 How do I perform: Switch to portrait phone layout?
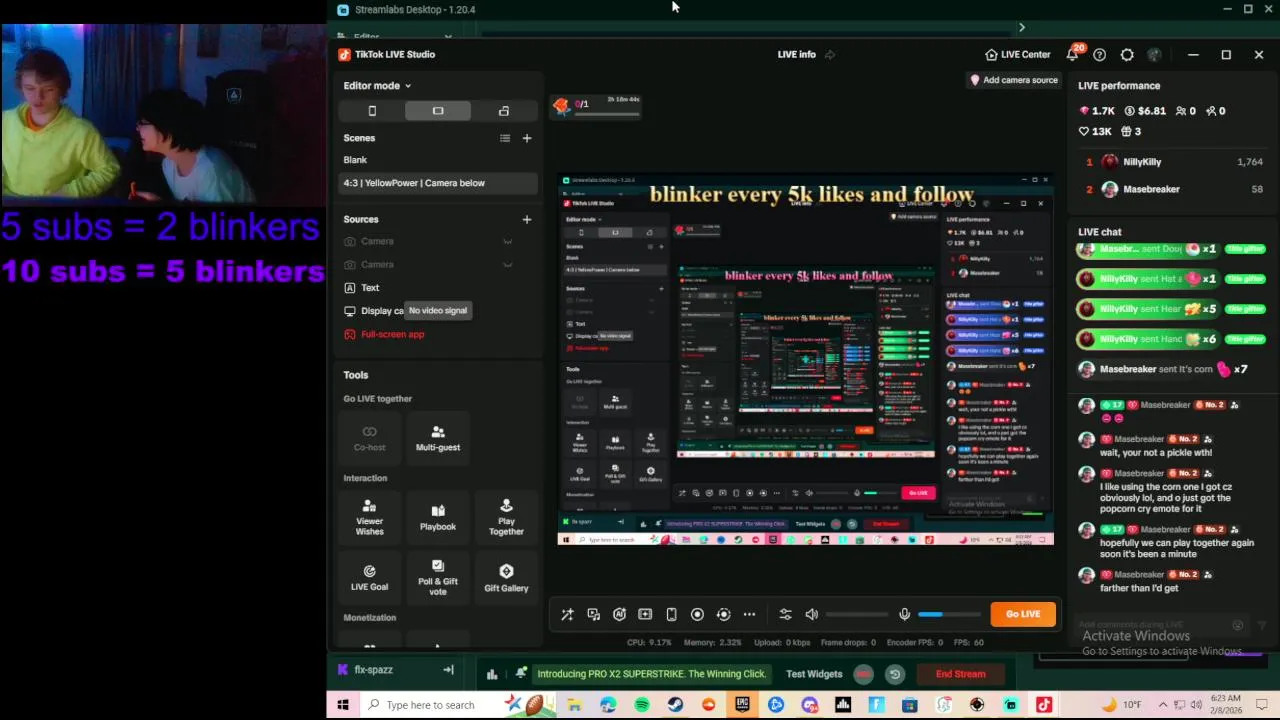[x=372, y=111]
